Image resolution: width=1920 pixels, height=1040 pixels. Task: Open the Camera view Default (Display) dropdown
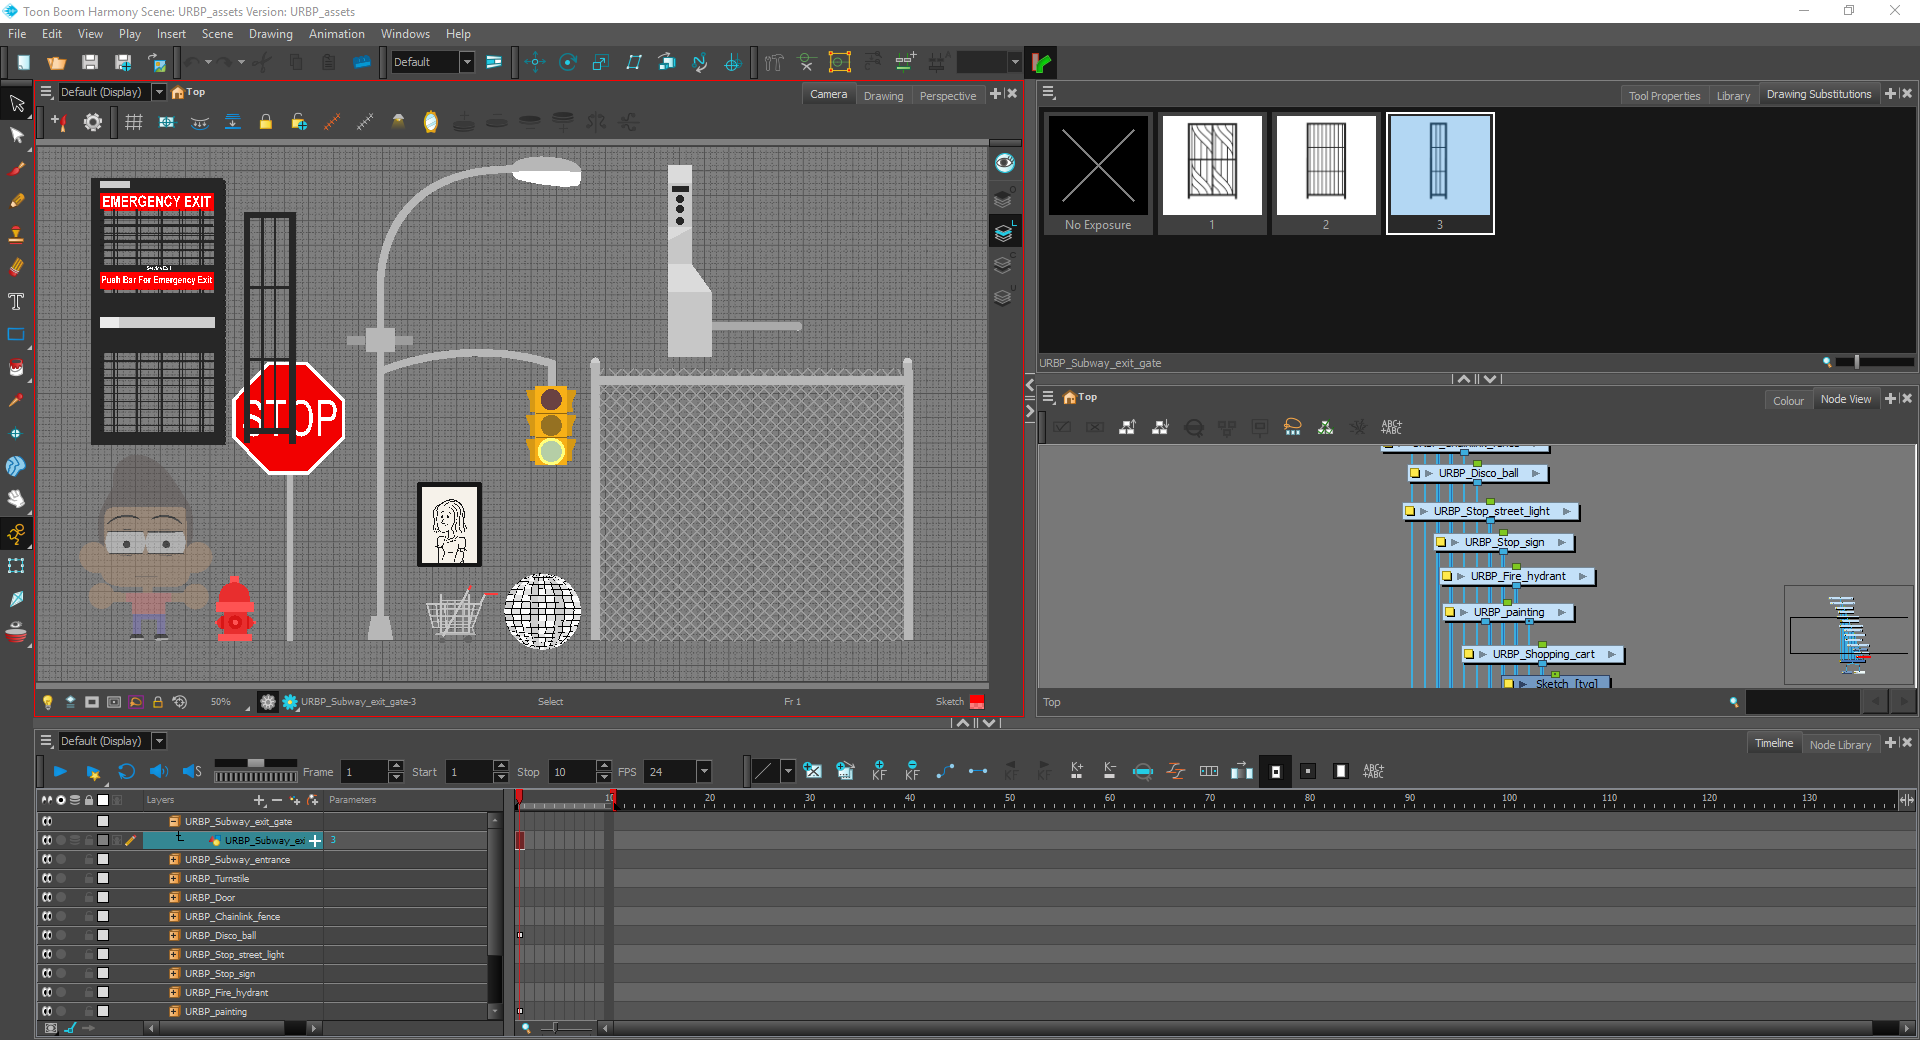coord(159,92)
